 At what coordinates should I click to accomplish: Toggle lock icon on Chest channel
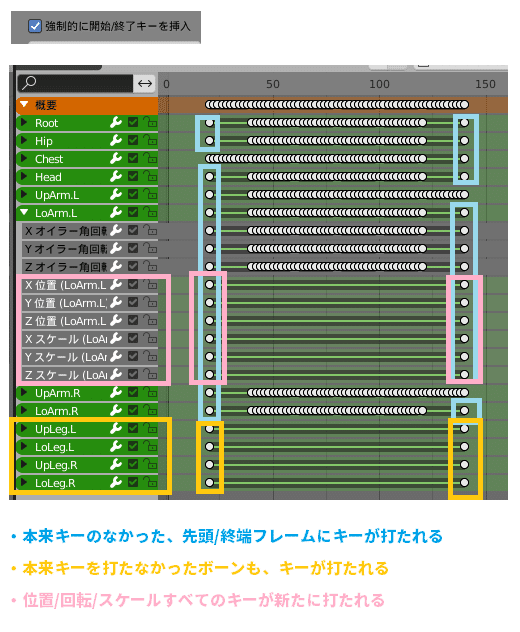click(x=150, y=158)
